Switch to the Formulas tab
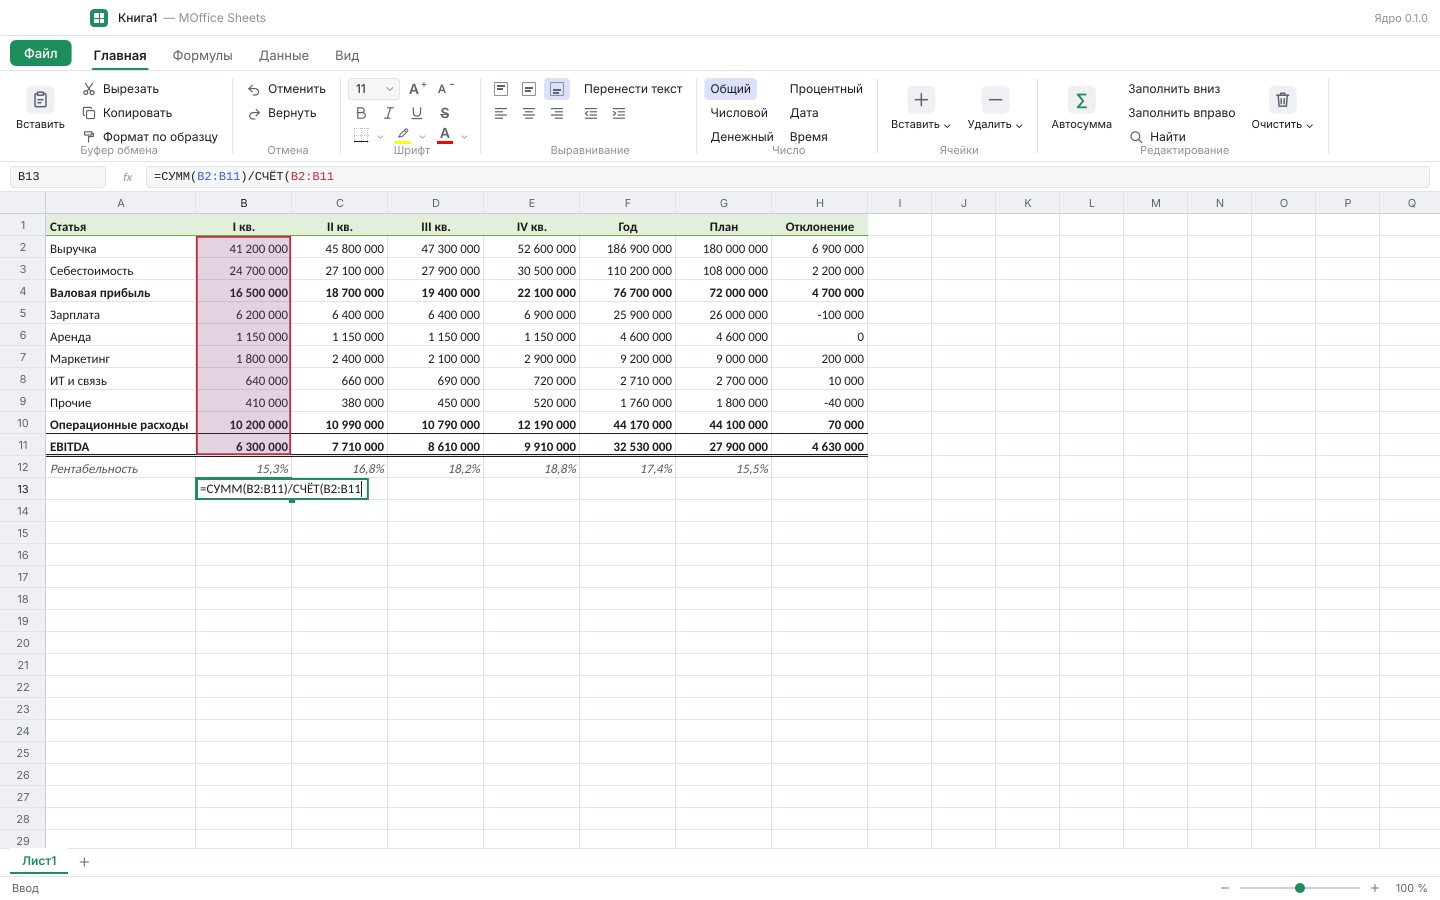This screenshot has width=1440, height=900. pos(202,56)
